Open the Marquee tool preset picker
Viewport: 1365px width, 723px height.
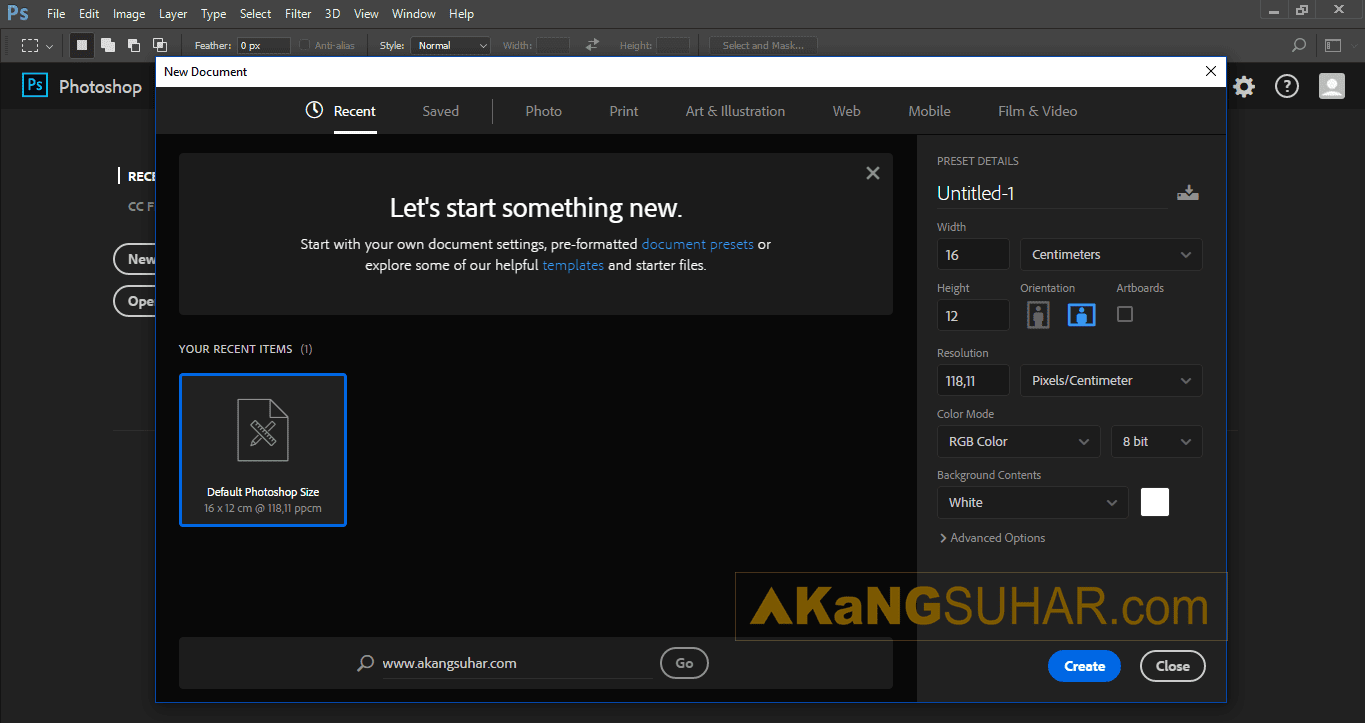coord(37,45)
